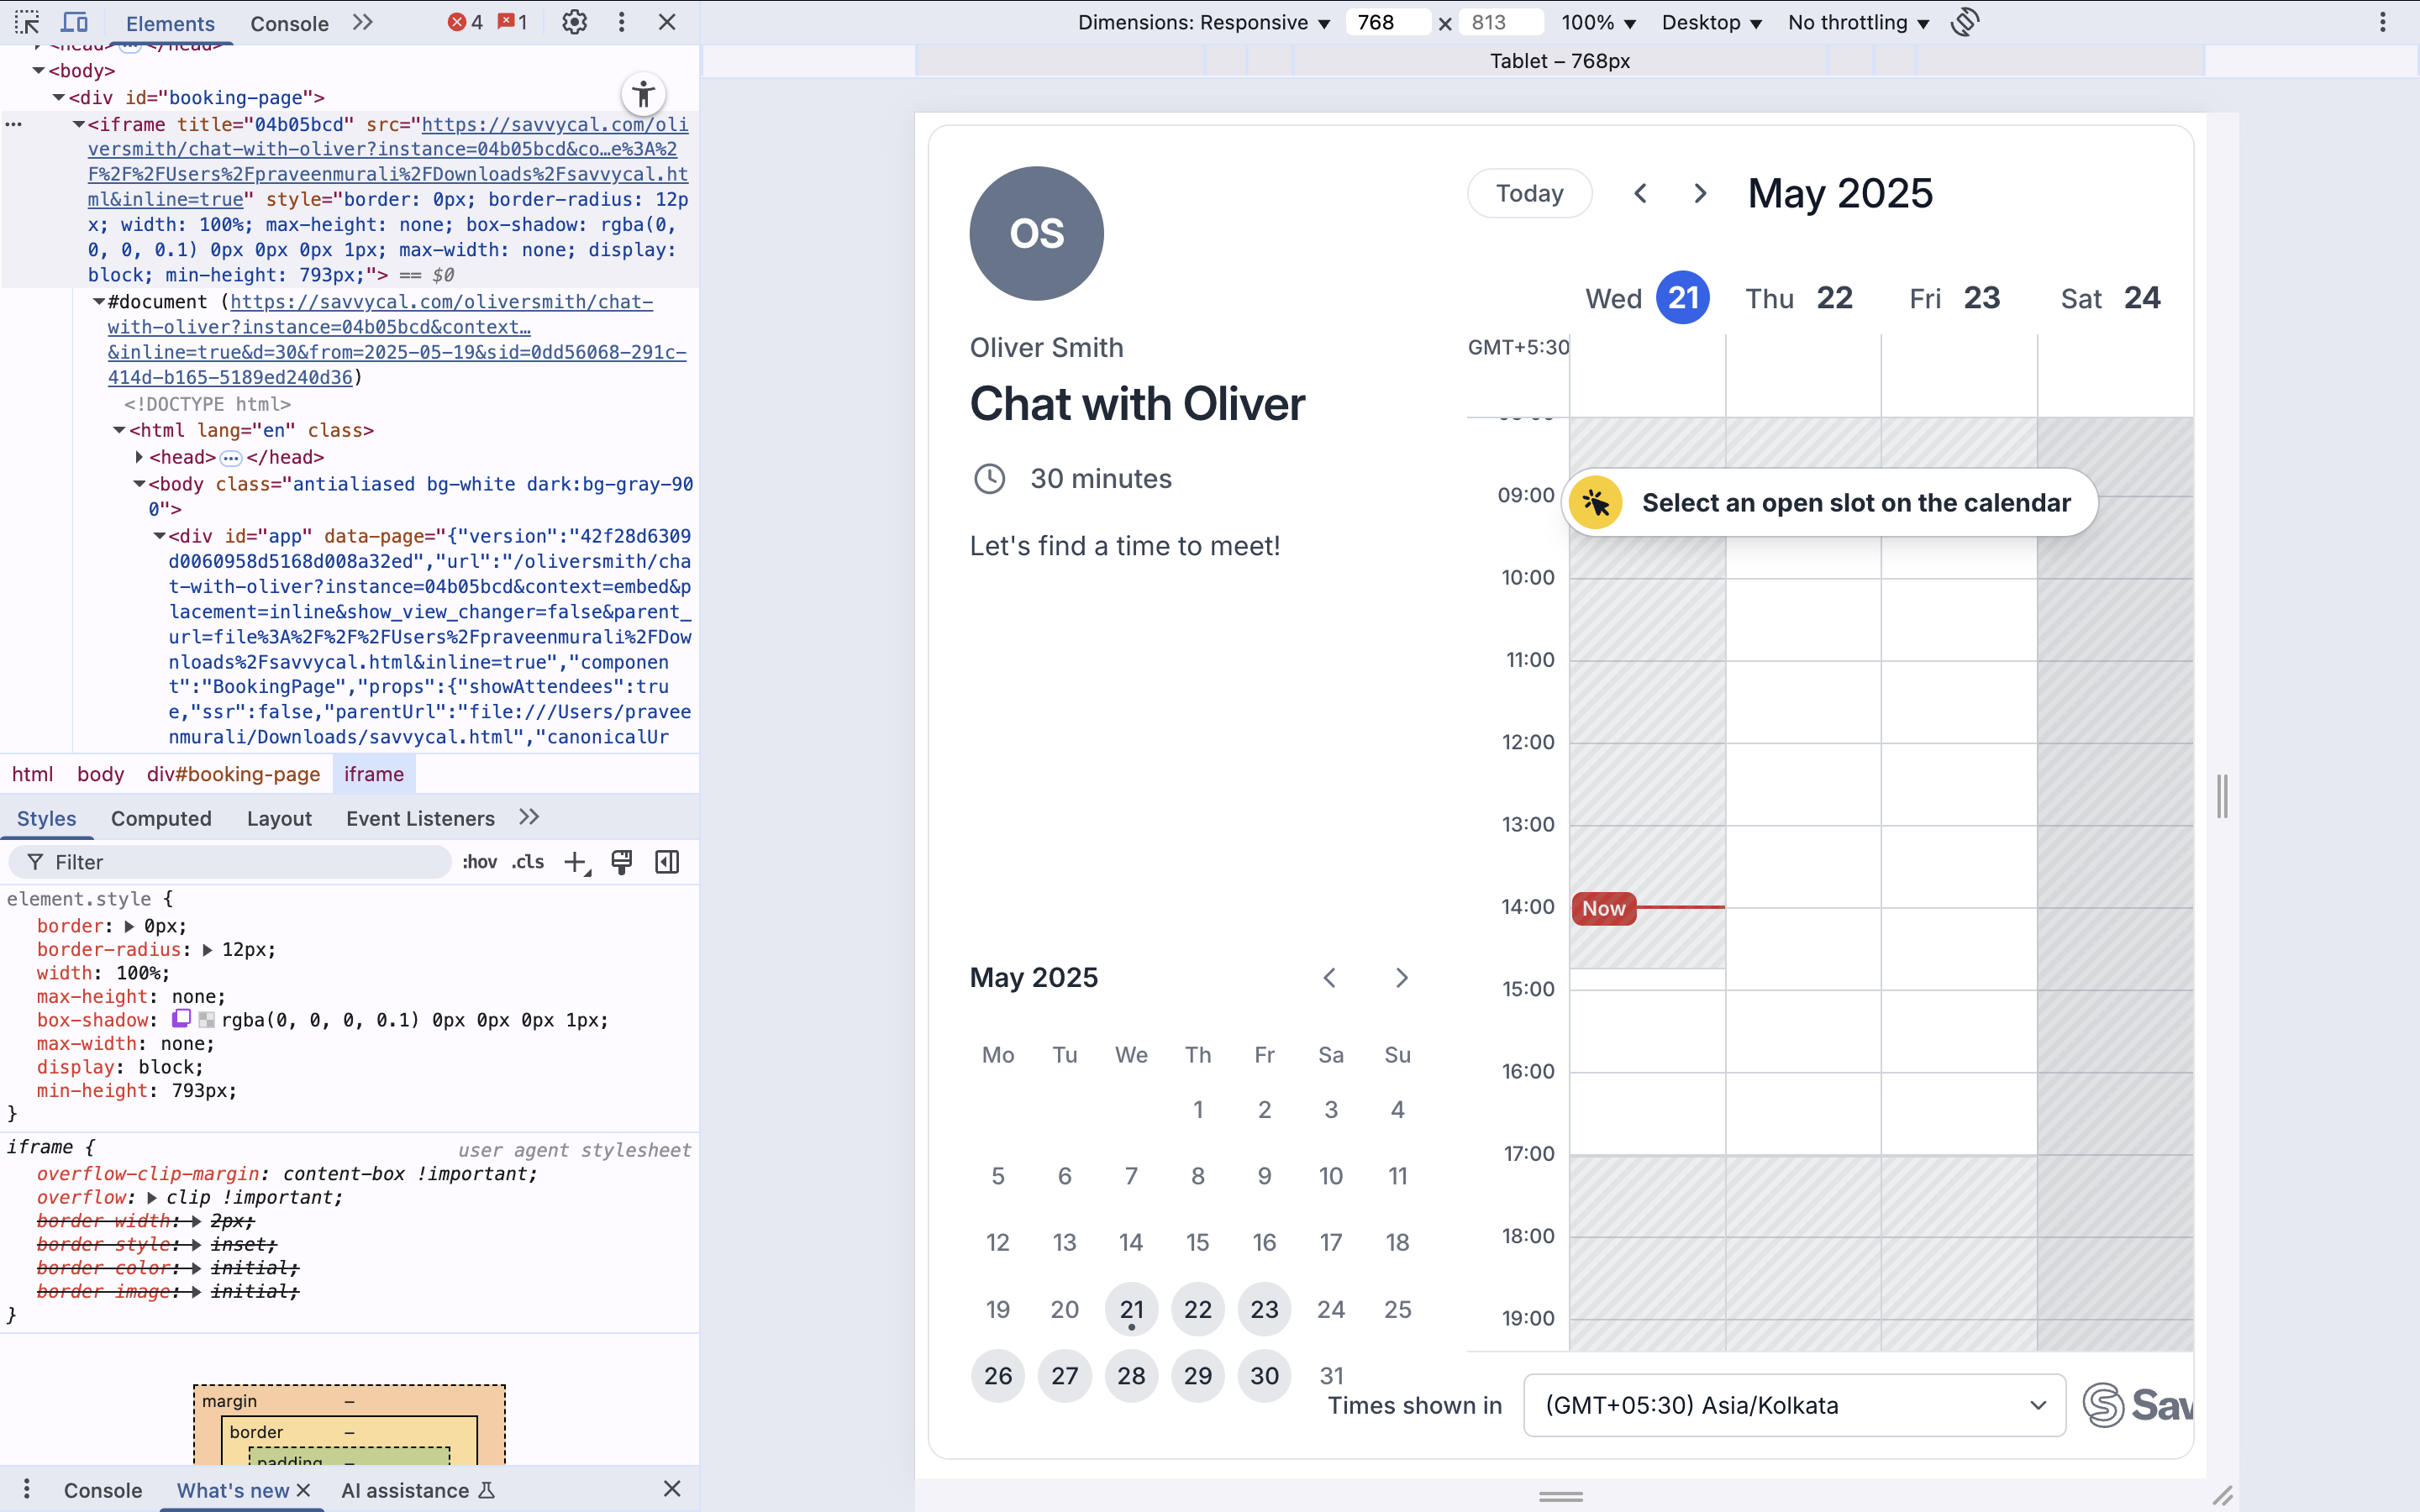The width and height of the screenshot is (2420, 1512).
Task: Show more DevTools tabs chevron
Action: click(x=363, y=22)
